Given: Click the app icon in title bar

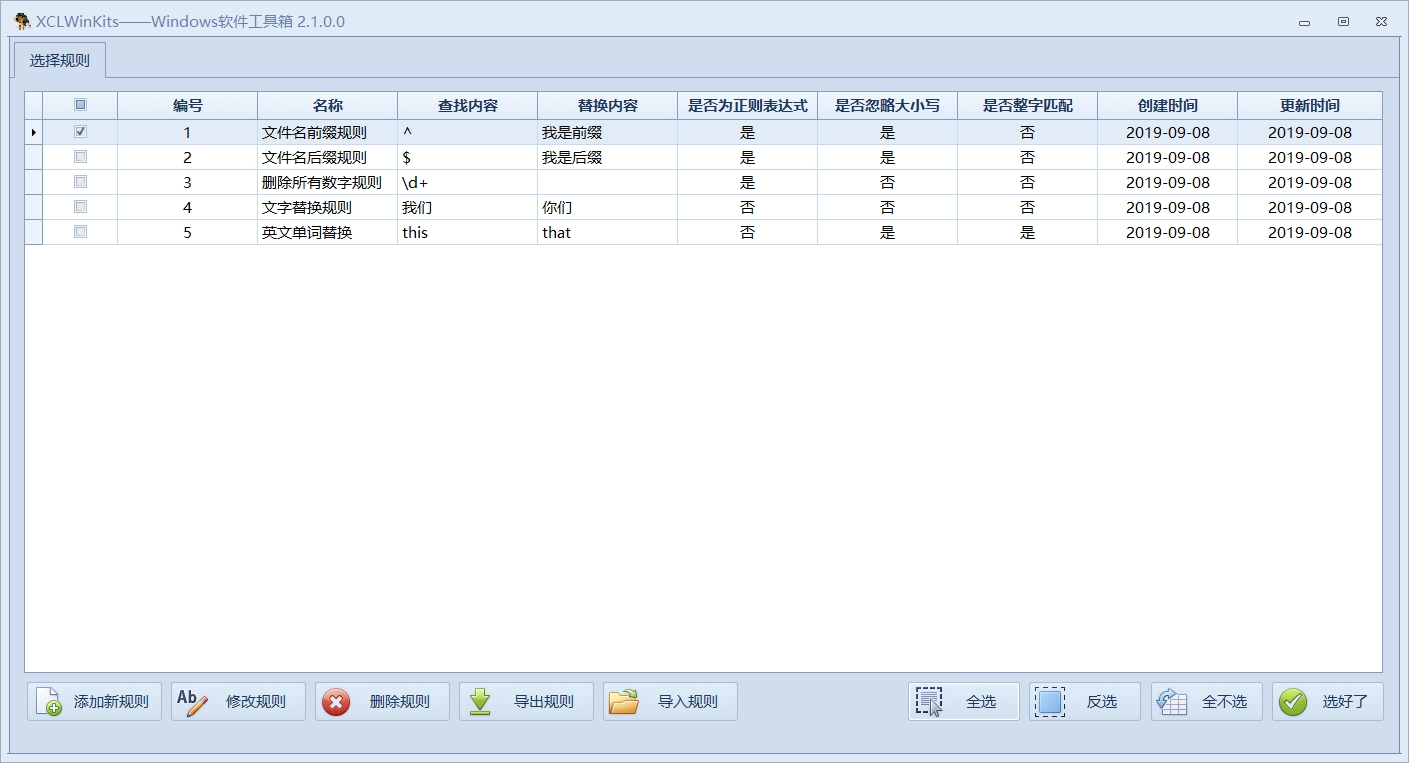Looking at the screenshot, I should pyautogui.click(x=22, y=21).
